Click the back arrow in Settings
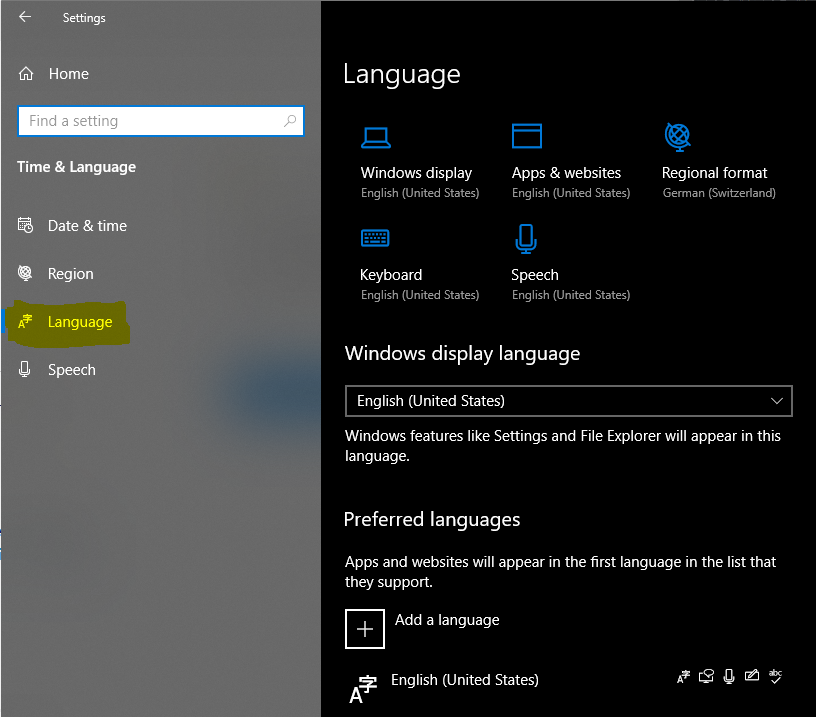Viewport: 816px width, 717px height. (x=24, y=17)
